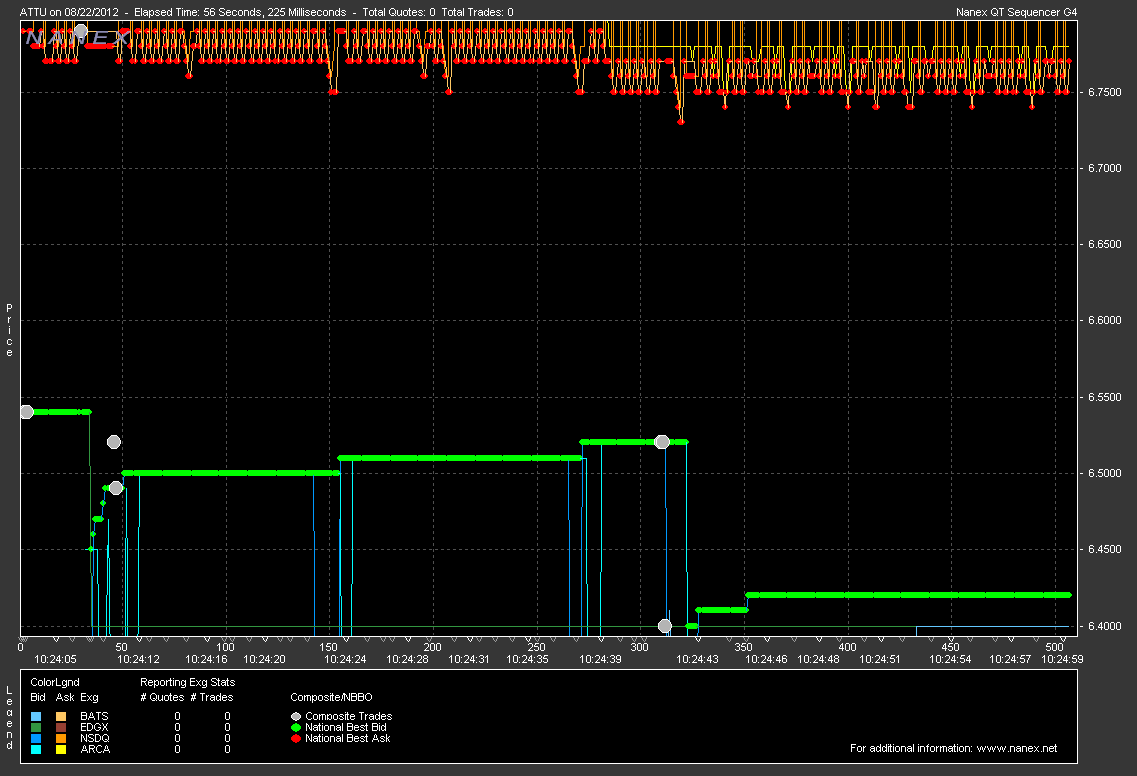This screenshot has height=776, width=1137.
Task: Click the 'Composite Trades' legend text
Action: click(349, 717)
